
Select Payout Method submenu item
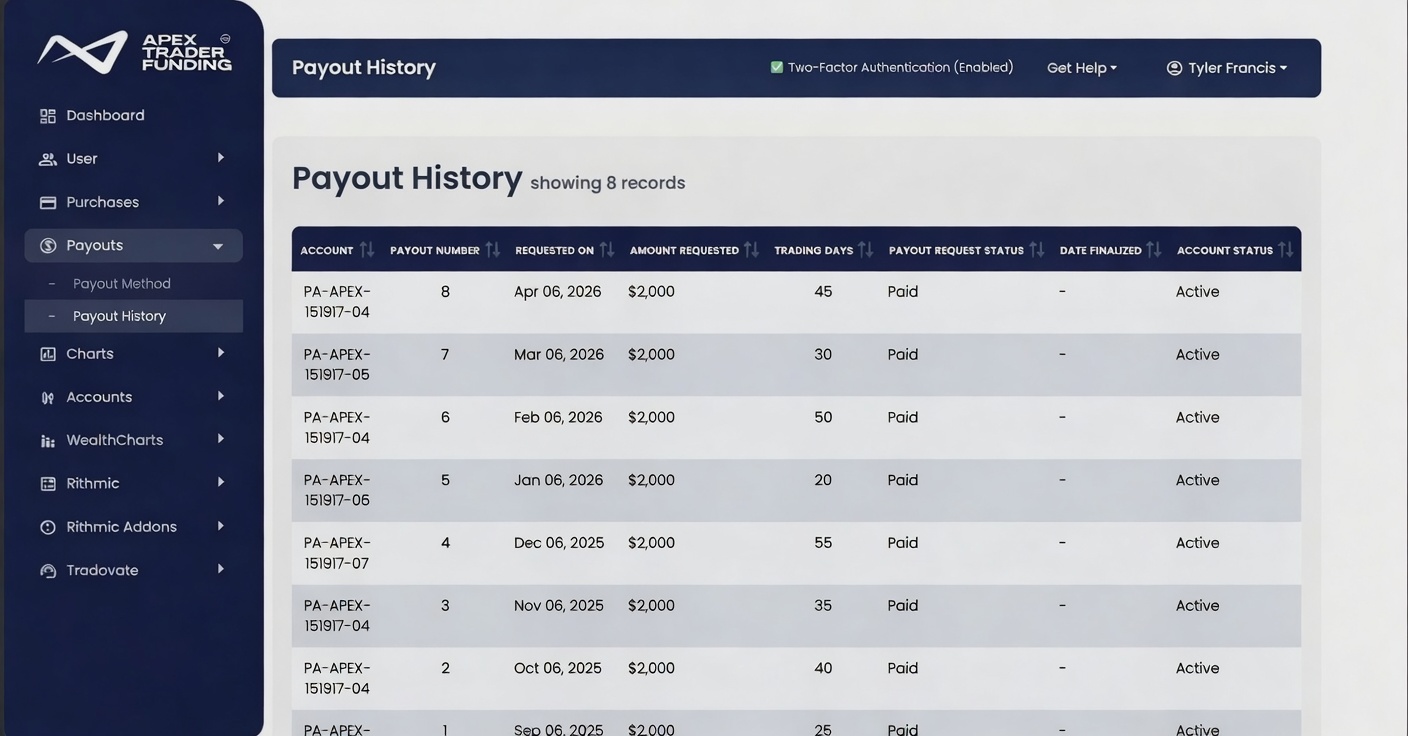tap(122, 284)
